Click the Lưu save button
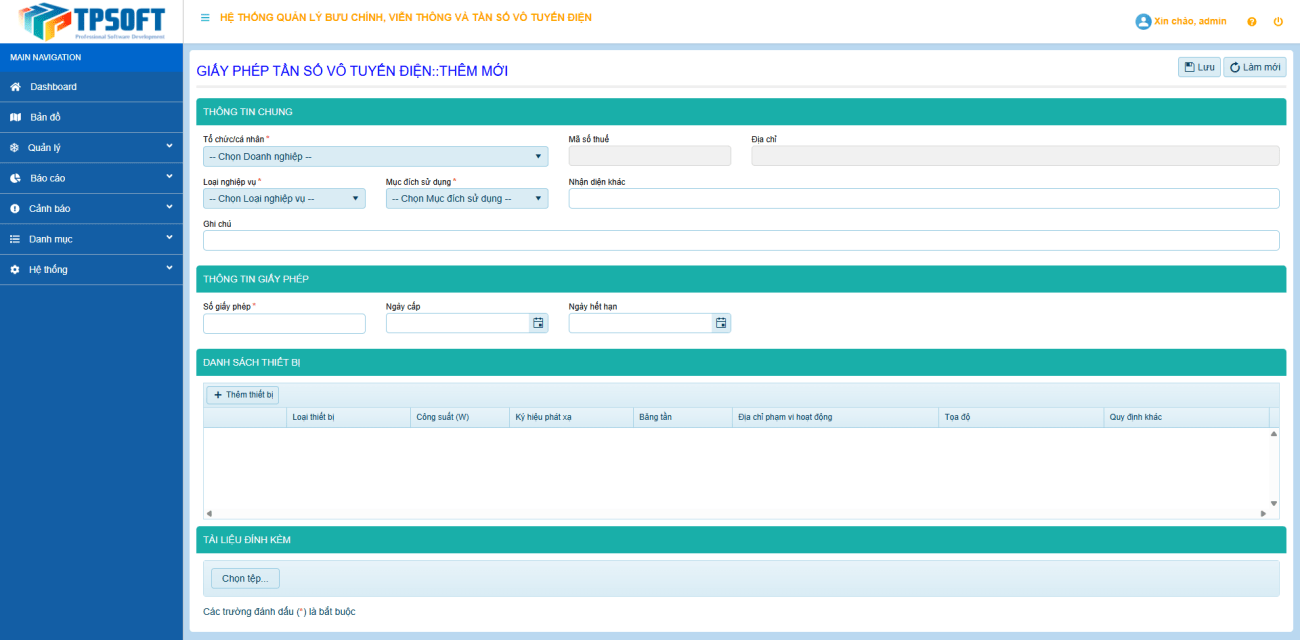 (x=1199, y=67)
